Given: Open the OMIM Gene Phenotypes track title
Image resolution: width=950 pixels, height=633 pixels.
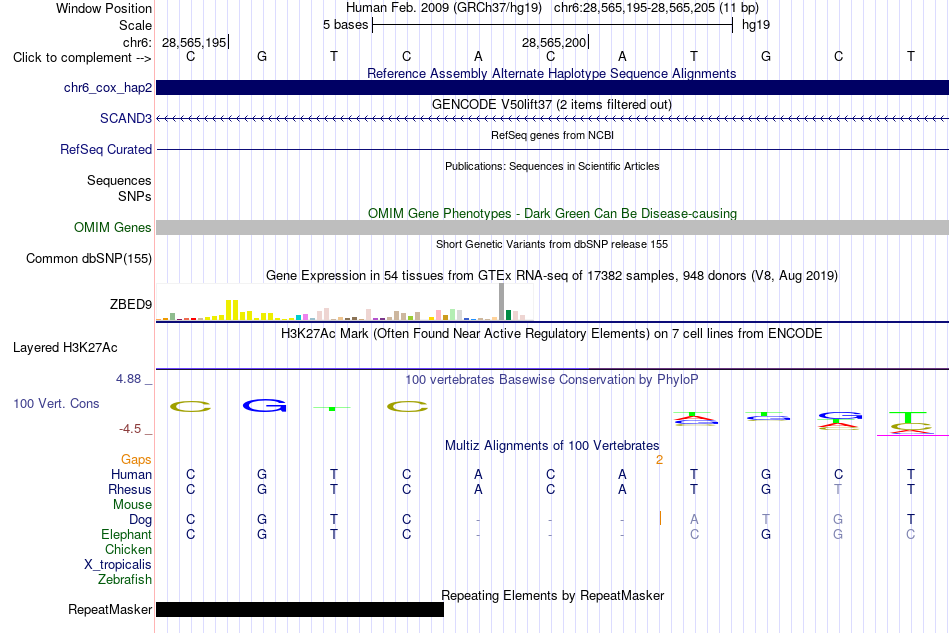Looking at the screenshot, I should point(552,213).
